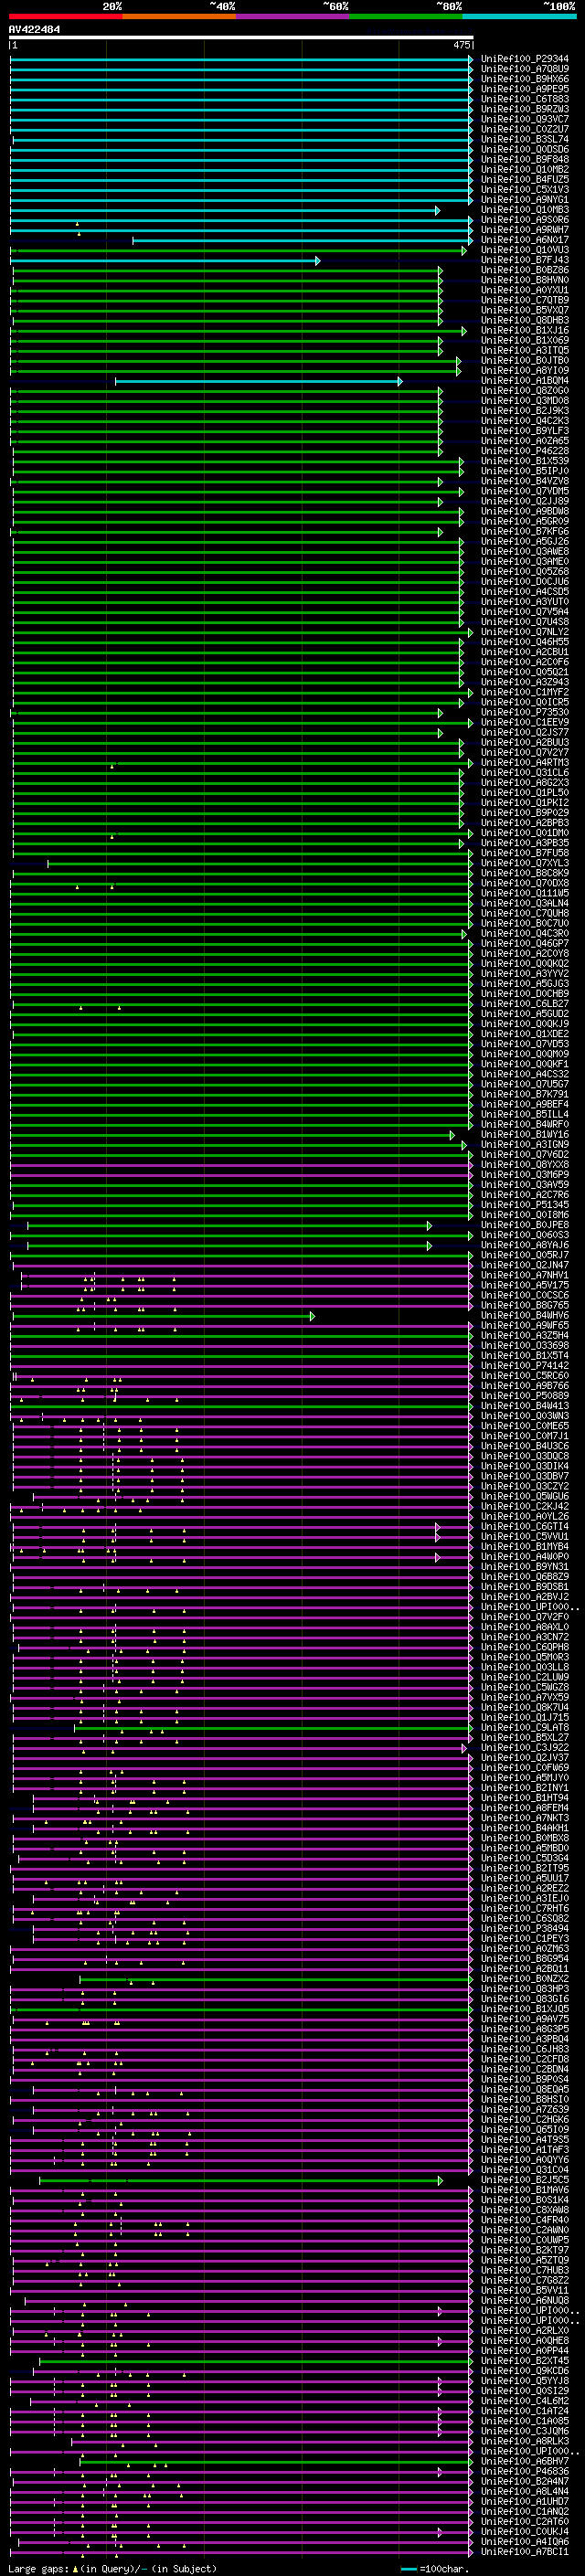Image resolution: width=585 pixels, height=2576 pixels.
Task: Click the 475 query length label
Action: coord(462,45)
